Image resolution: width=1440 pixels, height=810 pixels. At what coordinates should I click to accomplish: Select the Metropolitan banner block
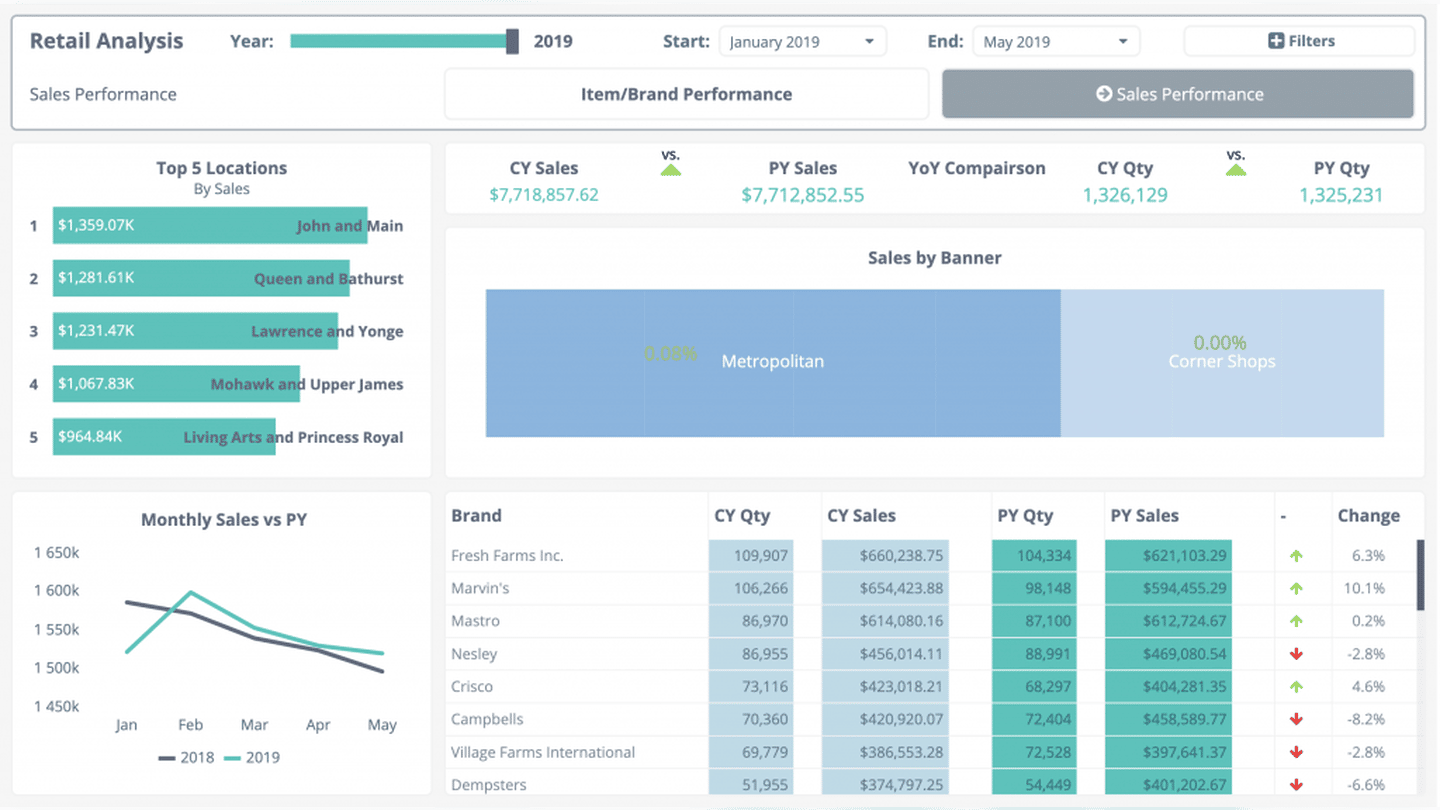(x=773, y=362)
